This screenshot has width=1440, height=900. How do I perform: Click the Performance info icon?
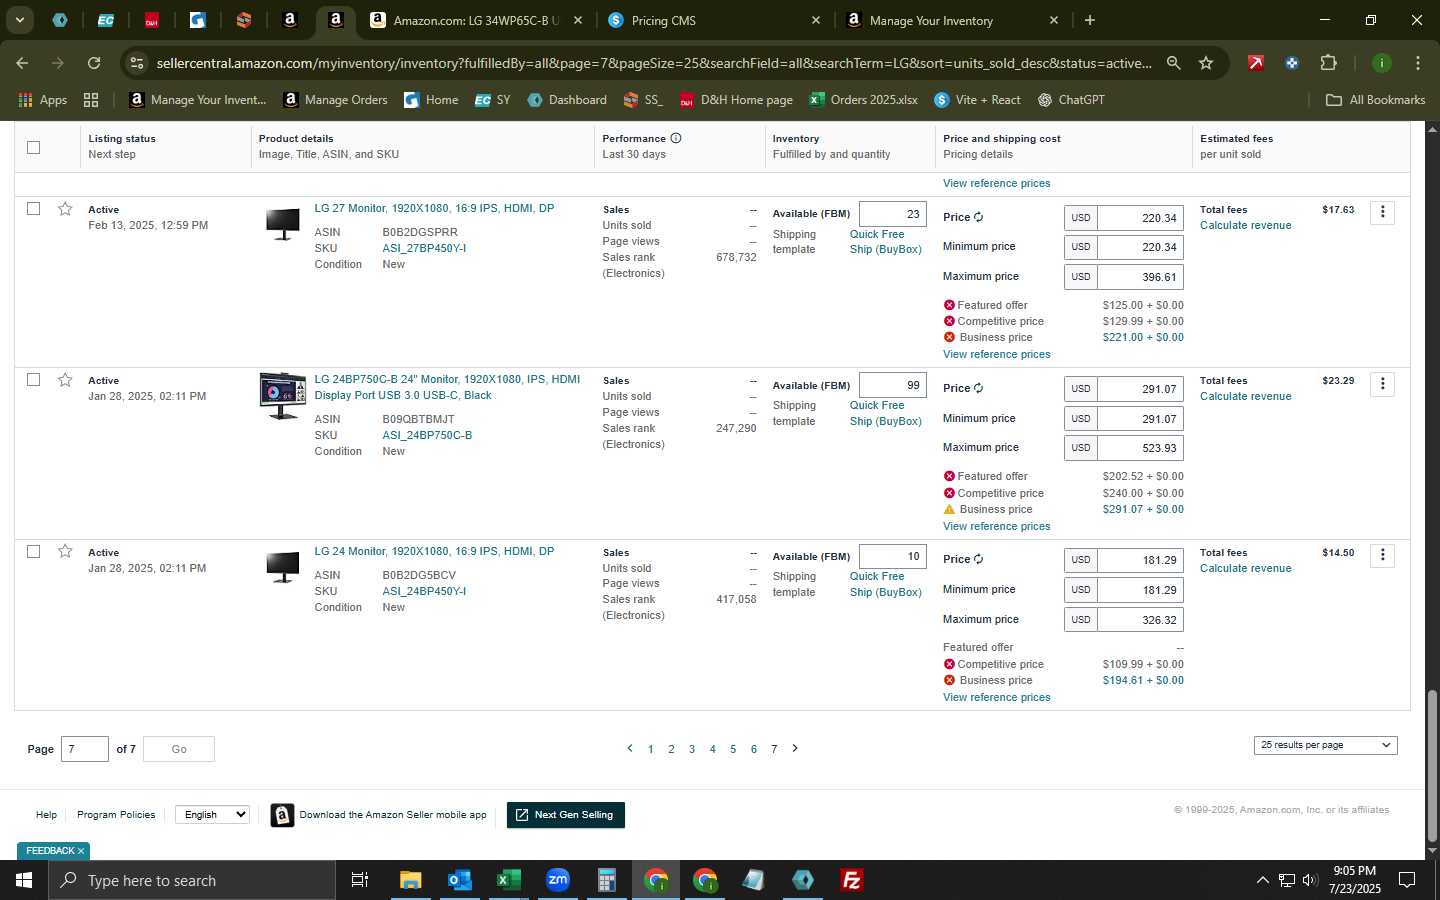point(676,138)
